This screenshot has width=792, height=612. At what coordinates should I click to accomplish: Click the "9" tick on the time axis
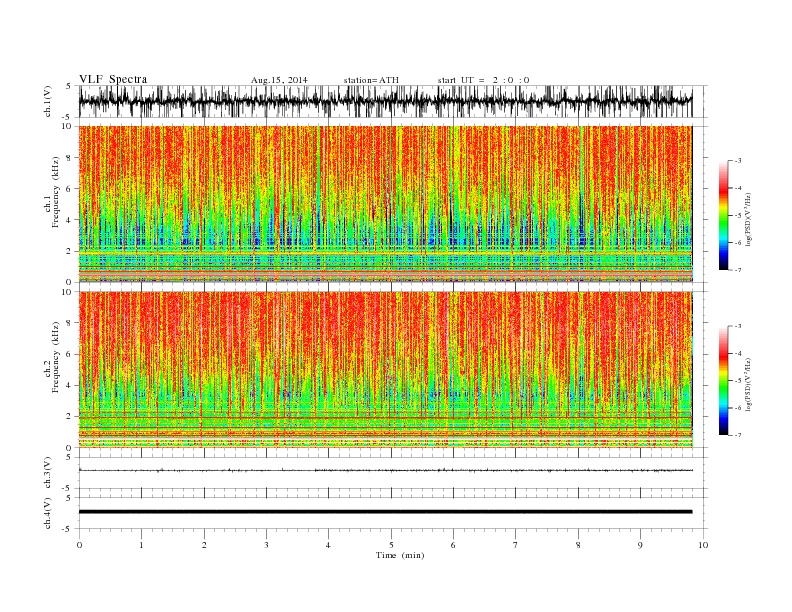point(640,545)
